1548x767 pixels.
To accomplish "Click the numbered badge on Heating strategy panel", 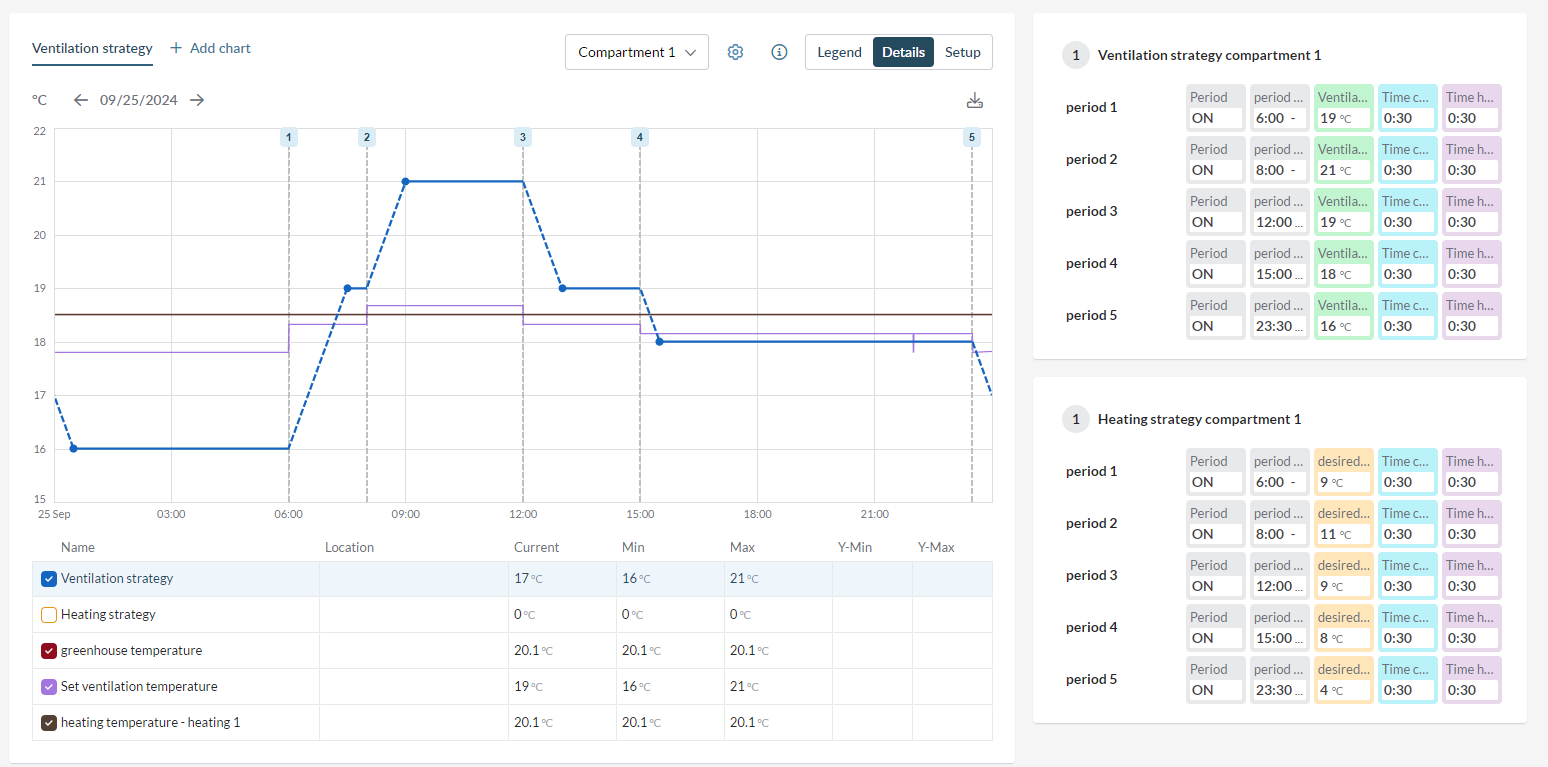I will 1075,419.
